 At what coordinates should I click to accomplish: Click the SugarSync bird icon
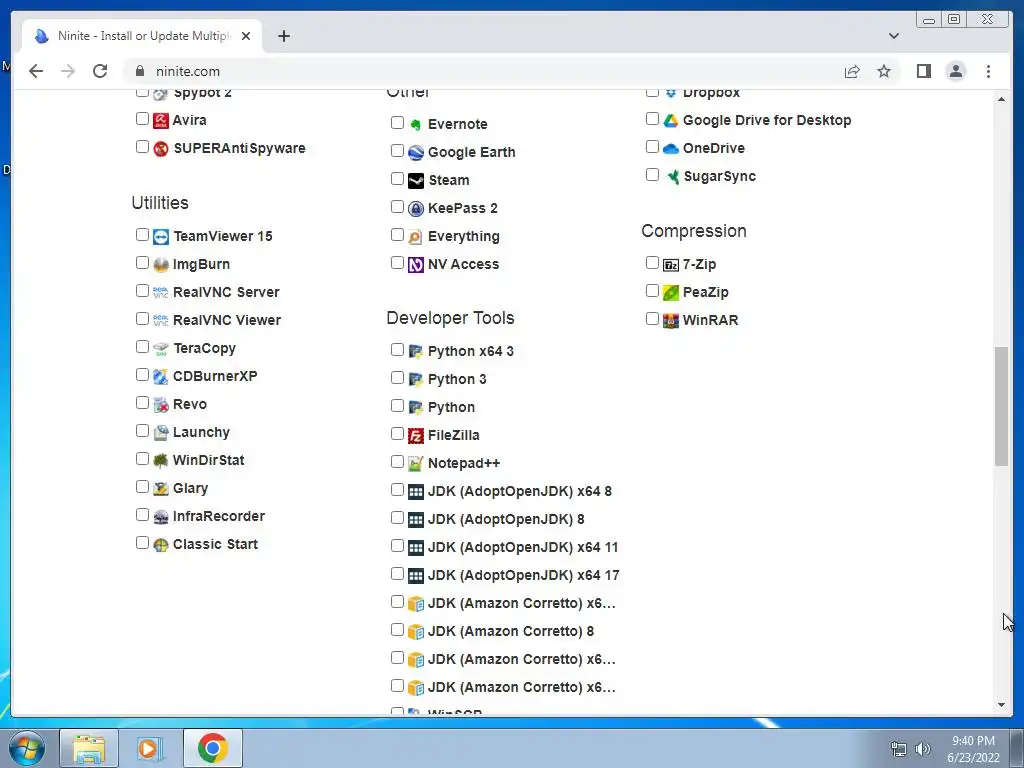coord(671,176)
